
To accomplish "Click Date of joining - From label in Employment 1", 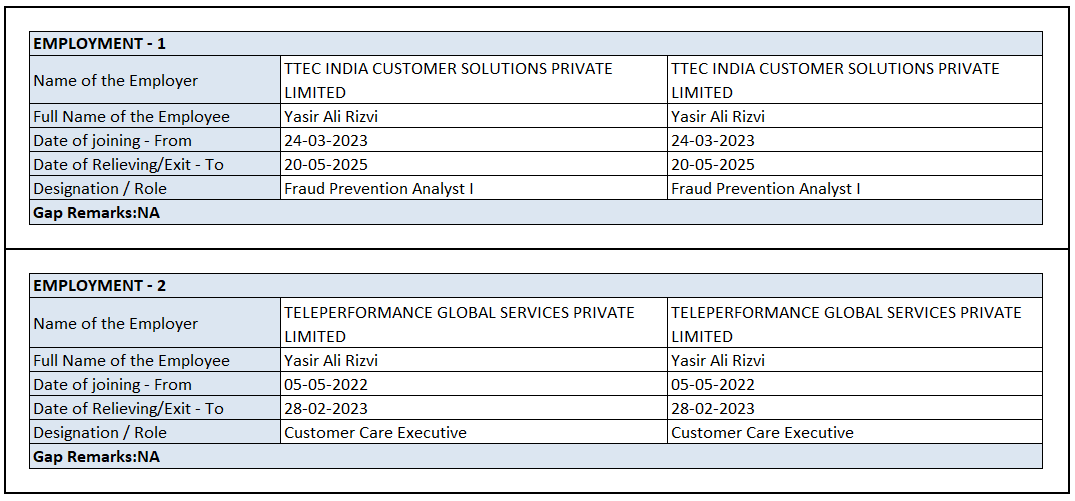I will tap(112, 141).
